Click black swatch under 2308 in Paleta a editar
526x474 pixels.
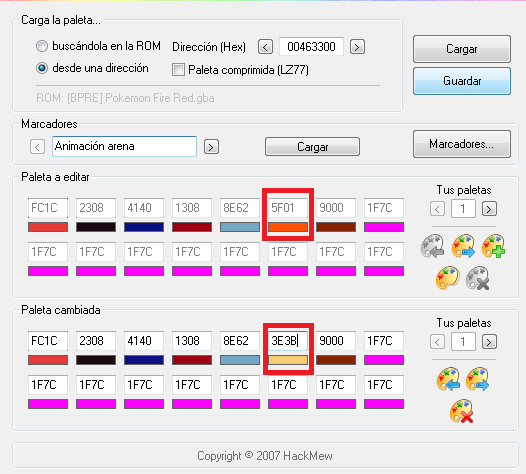click(96, 227)
